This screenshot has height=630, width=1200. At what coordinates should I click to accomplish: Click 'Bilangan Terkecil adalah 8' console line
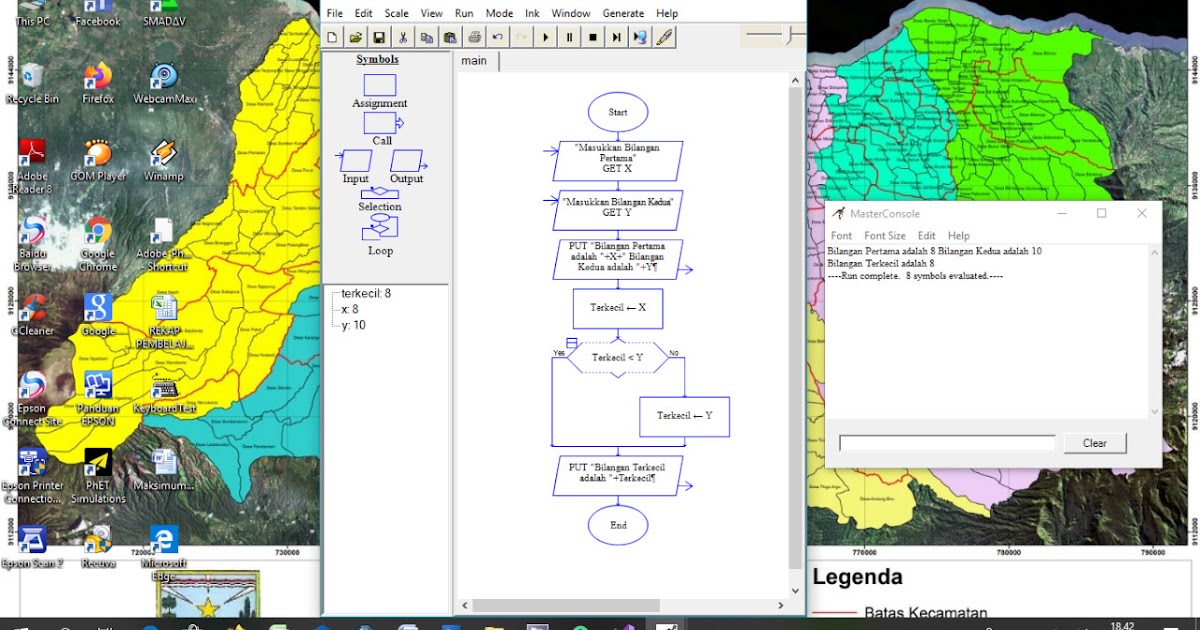pyautogui.click(x=881, y=263)
